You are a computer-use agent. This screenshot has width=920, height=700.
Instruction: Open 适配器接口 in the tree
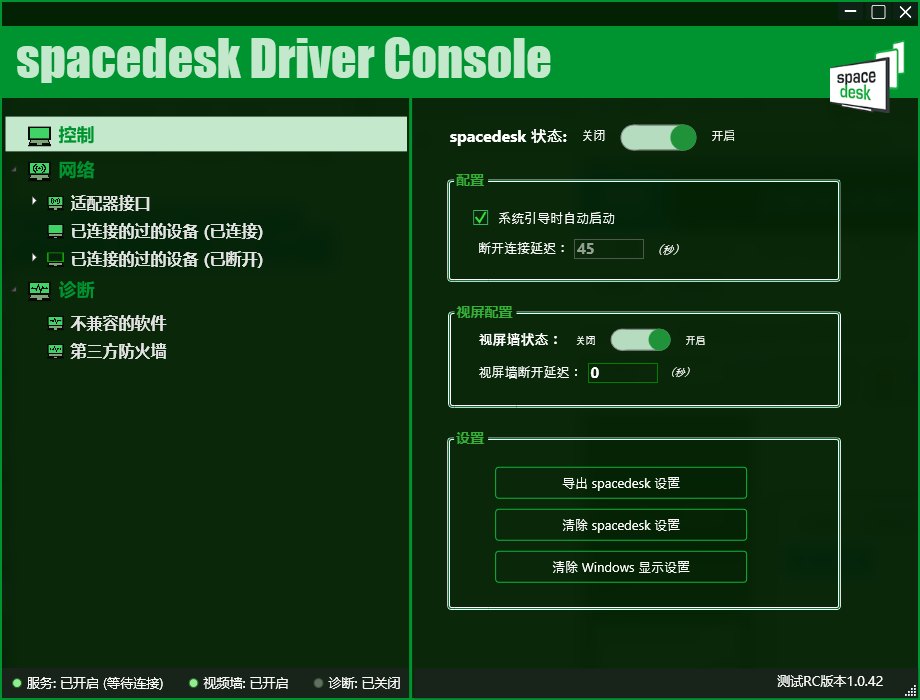pos(110,203)
